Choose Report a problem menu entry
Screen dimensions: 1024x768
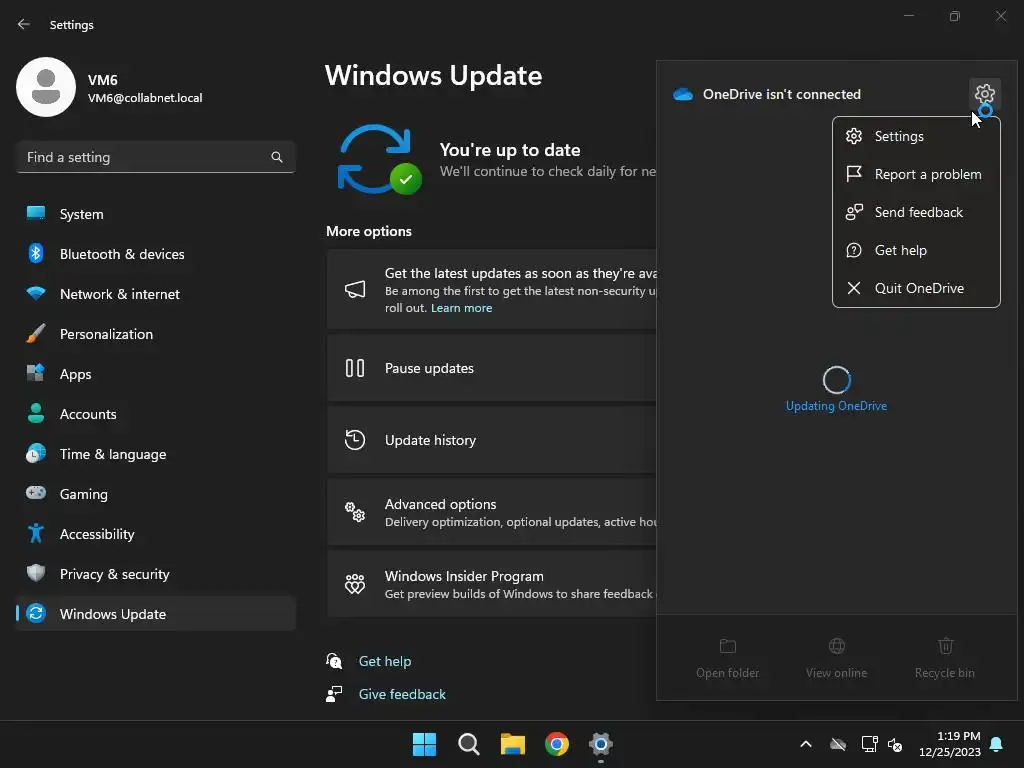click(x=916, y=174)
